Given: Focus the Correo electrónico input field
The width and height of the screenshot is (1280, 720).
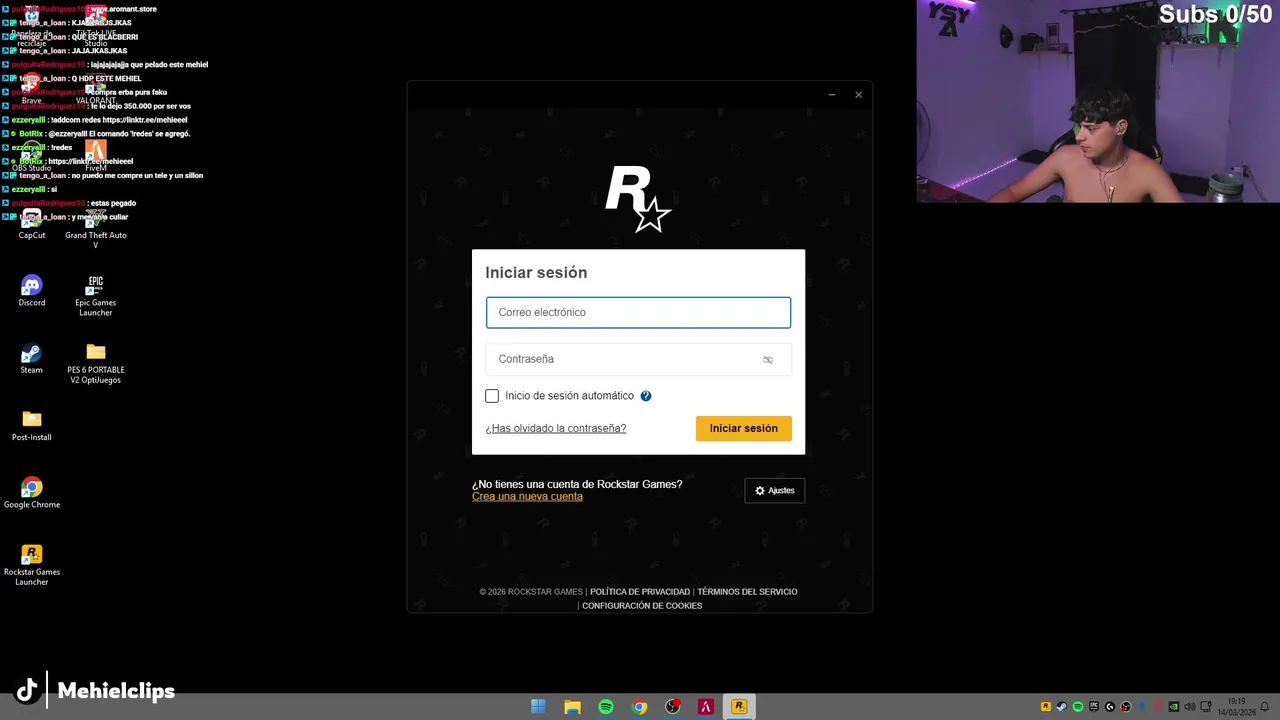Looking at the screenshot, I should [x=638, y=312].
